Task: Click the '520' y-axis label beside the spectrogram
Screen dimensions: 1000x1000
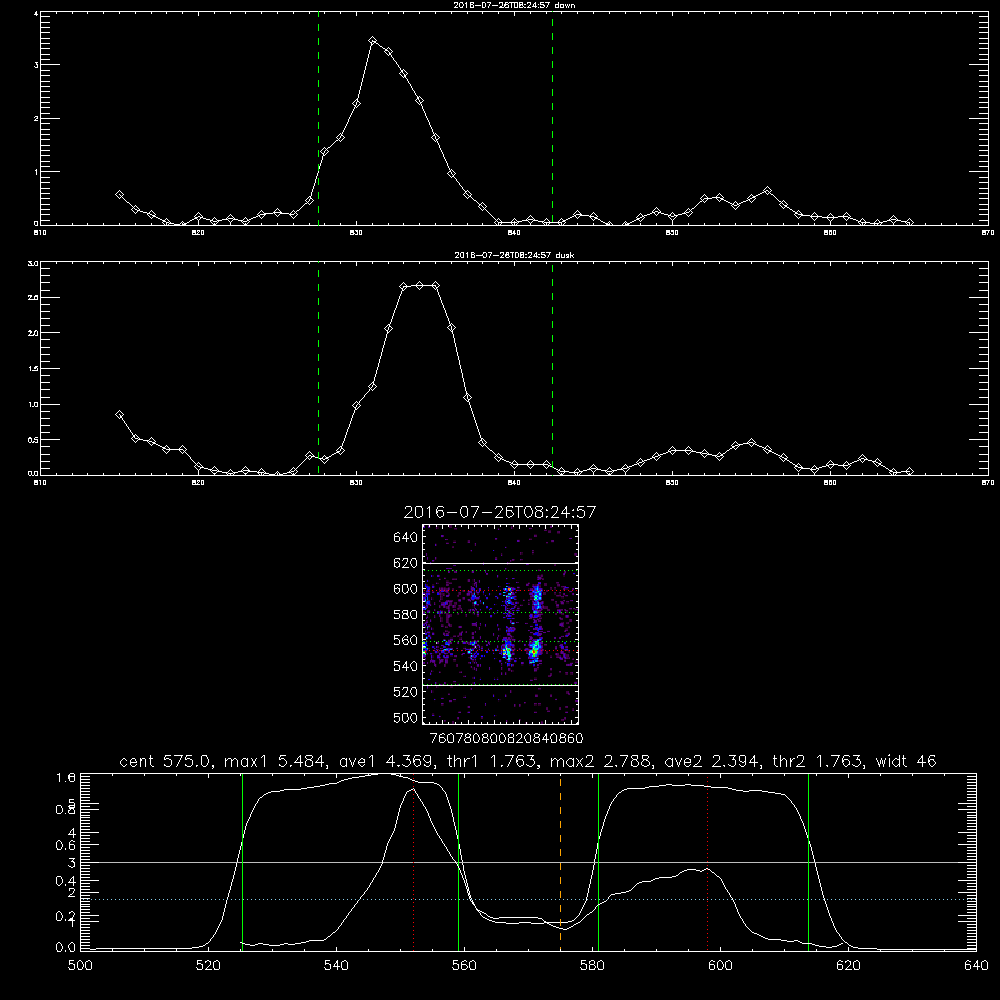Action: 406,692
